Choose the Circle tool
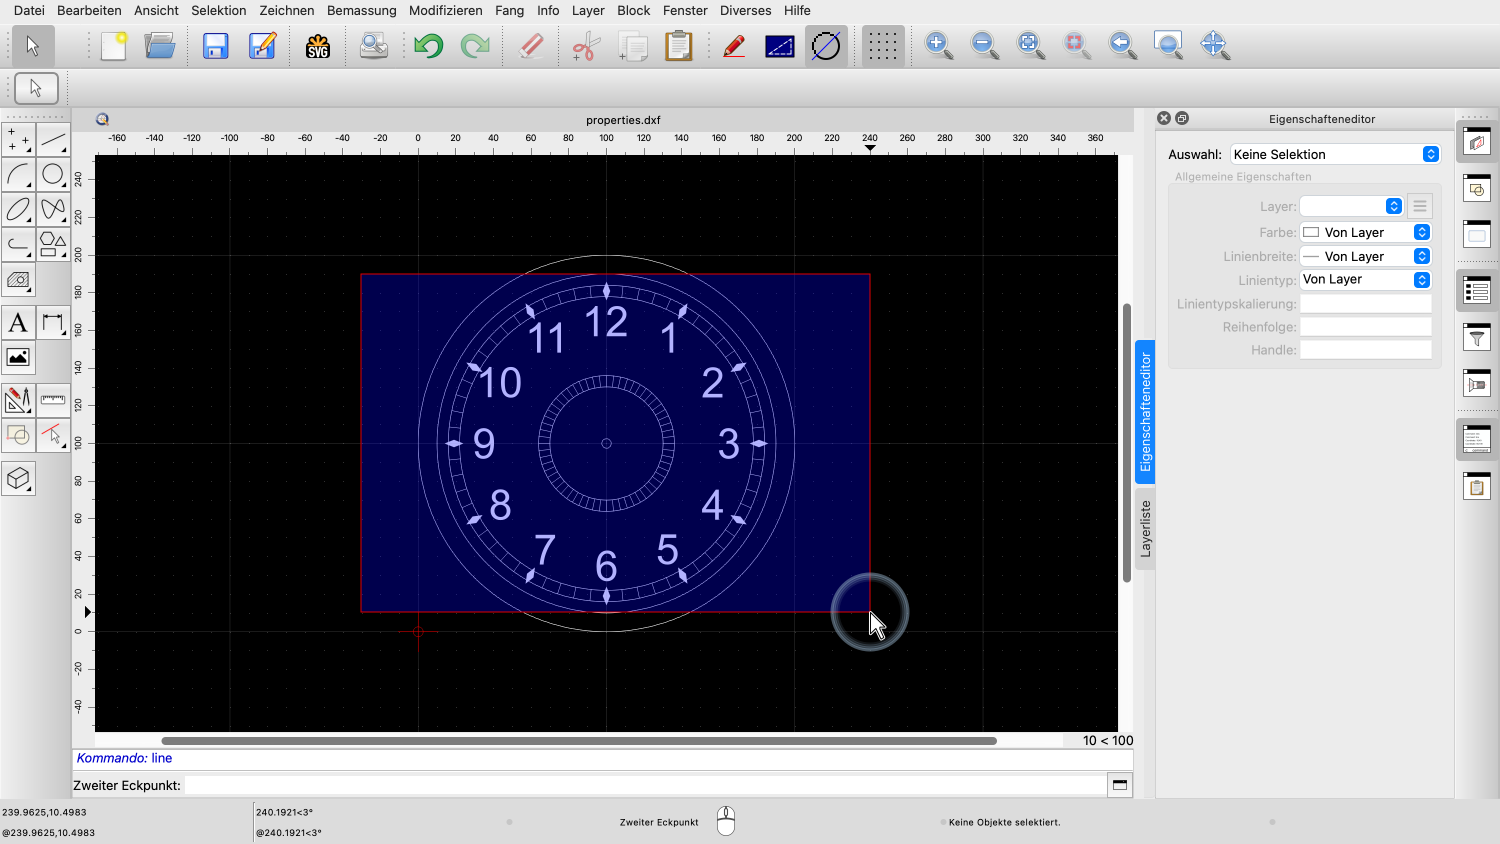The height and width of the screenshot is (844, 1500). click(x=53, y=175)
